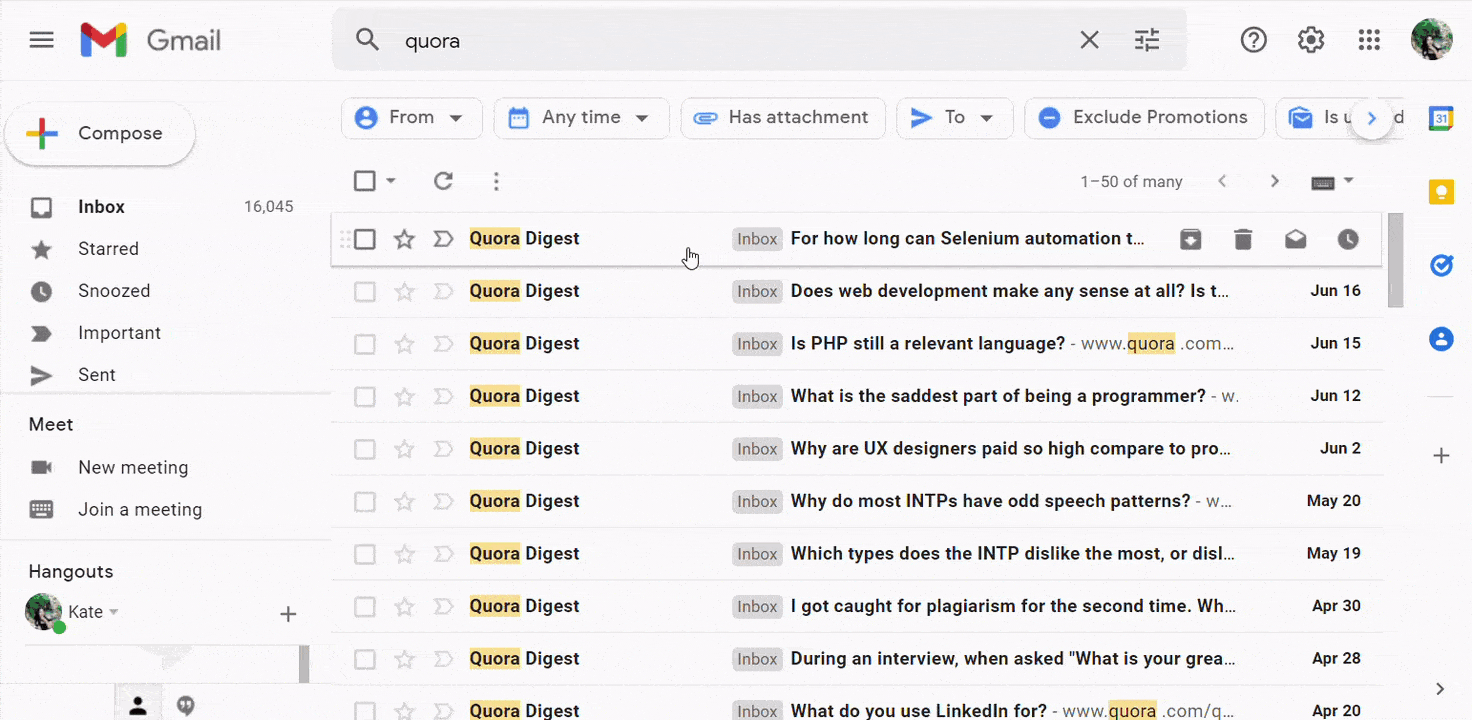Go to the Starred folder

[108, 249]
